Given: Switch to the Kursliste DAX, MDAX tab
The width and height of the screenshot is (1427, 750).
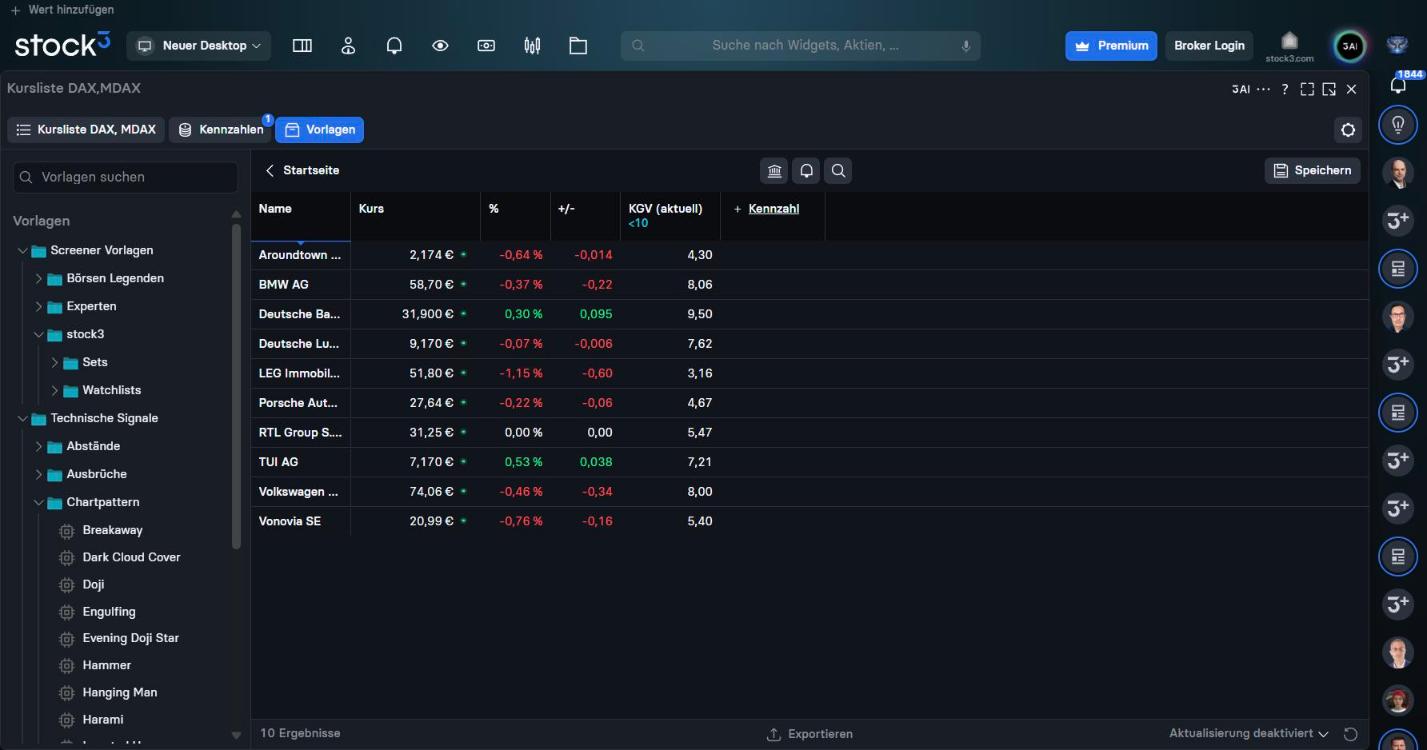Looking at the screenshot, I should point(86,130).
